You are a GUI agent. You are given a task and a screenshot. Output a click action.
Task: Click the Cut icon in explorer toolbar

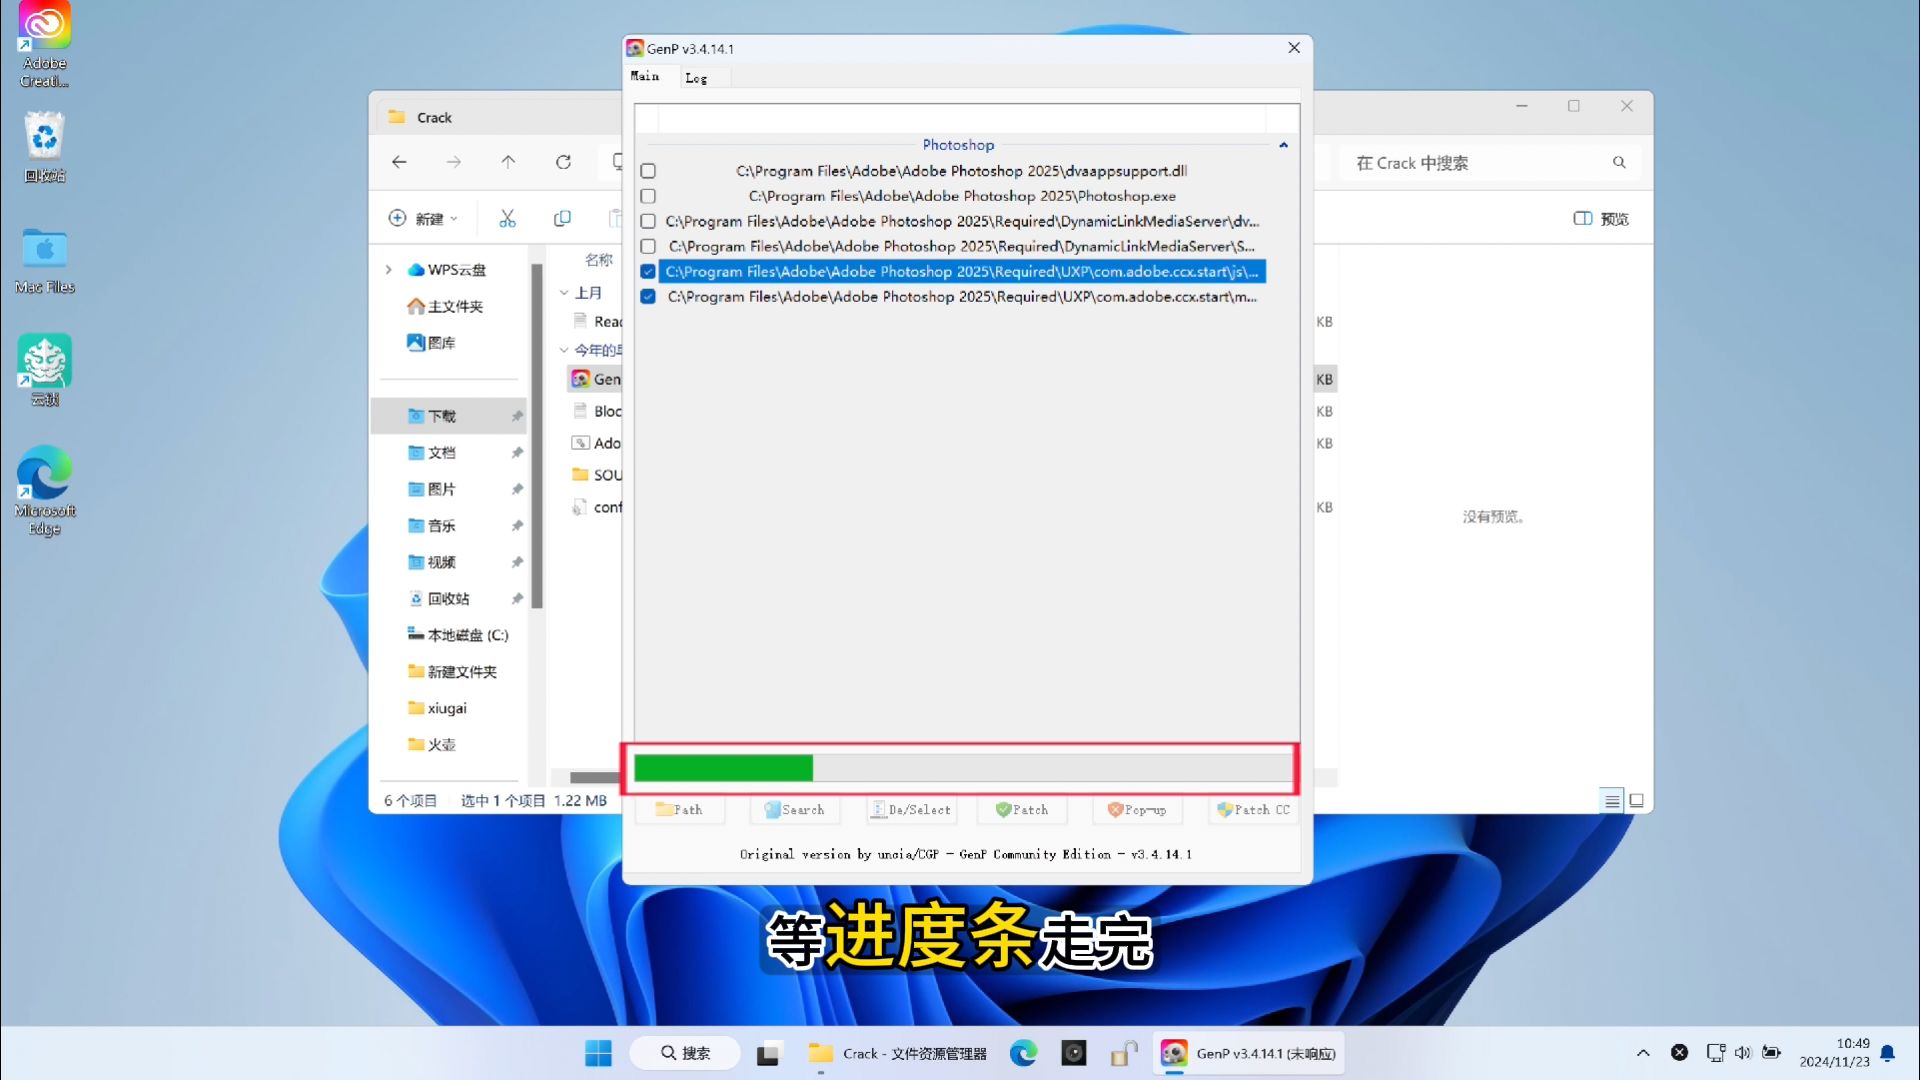point(508,218)
